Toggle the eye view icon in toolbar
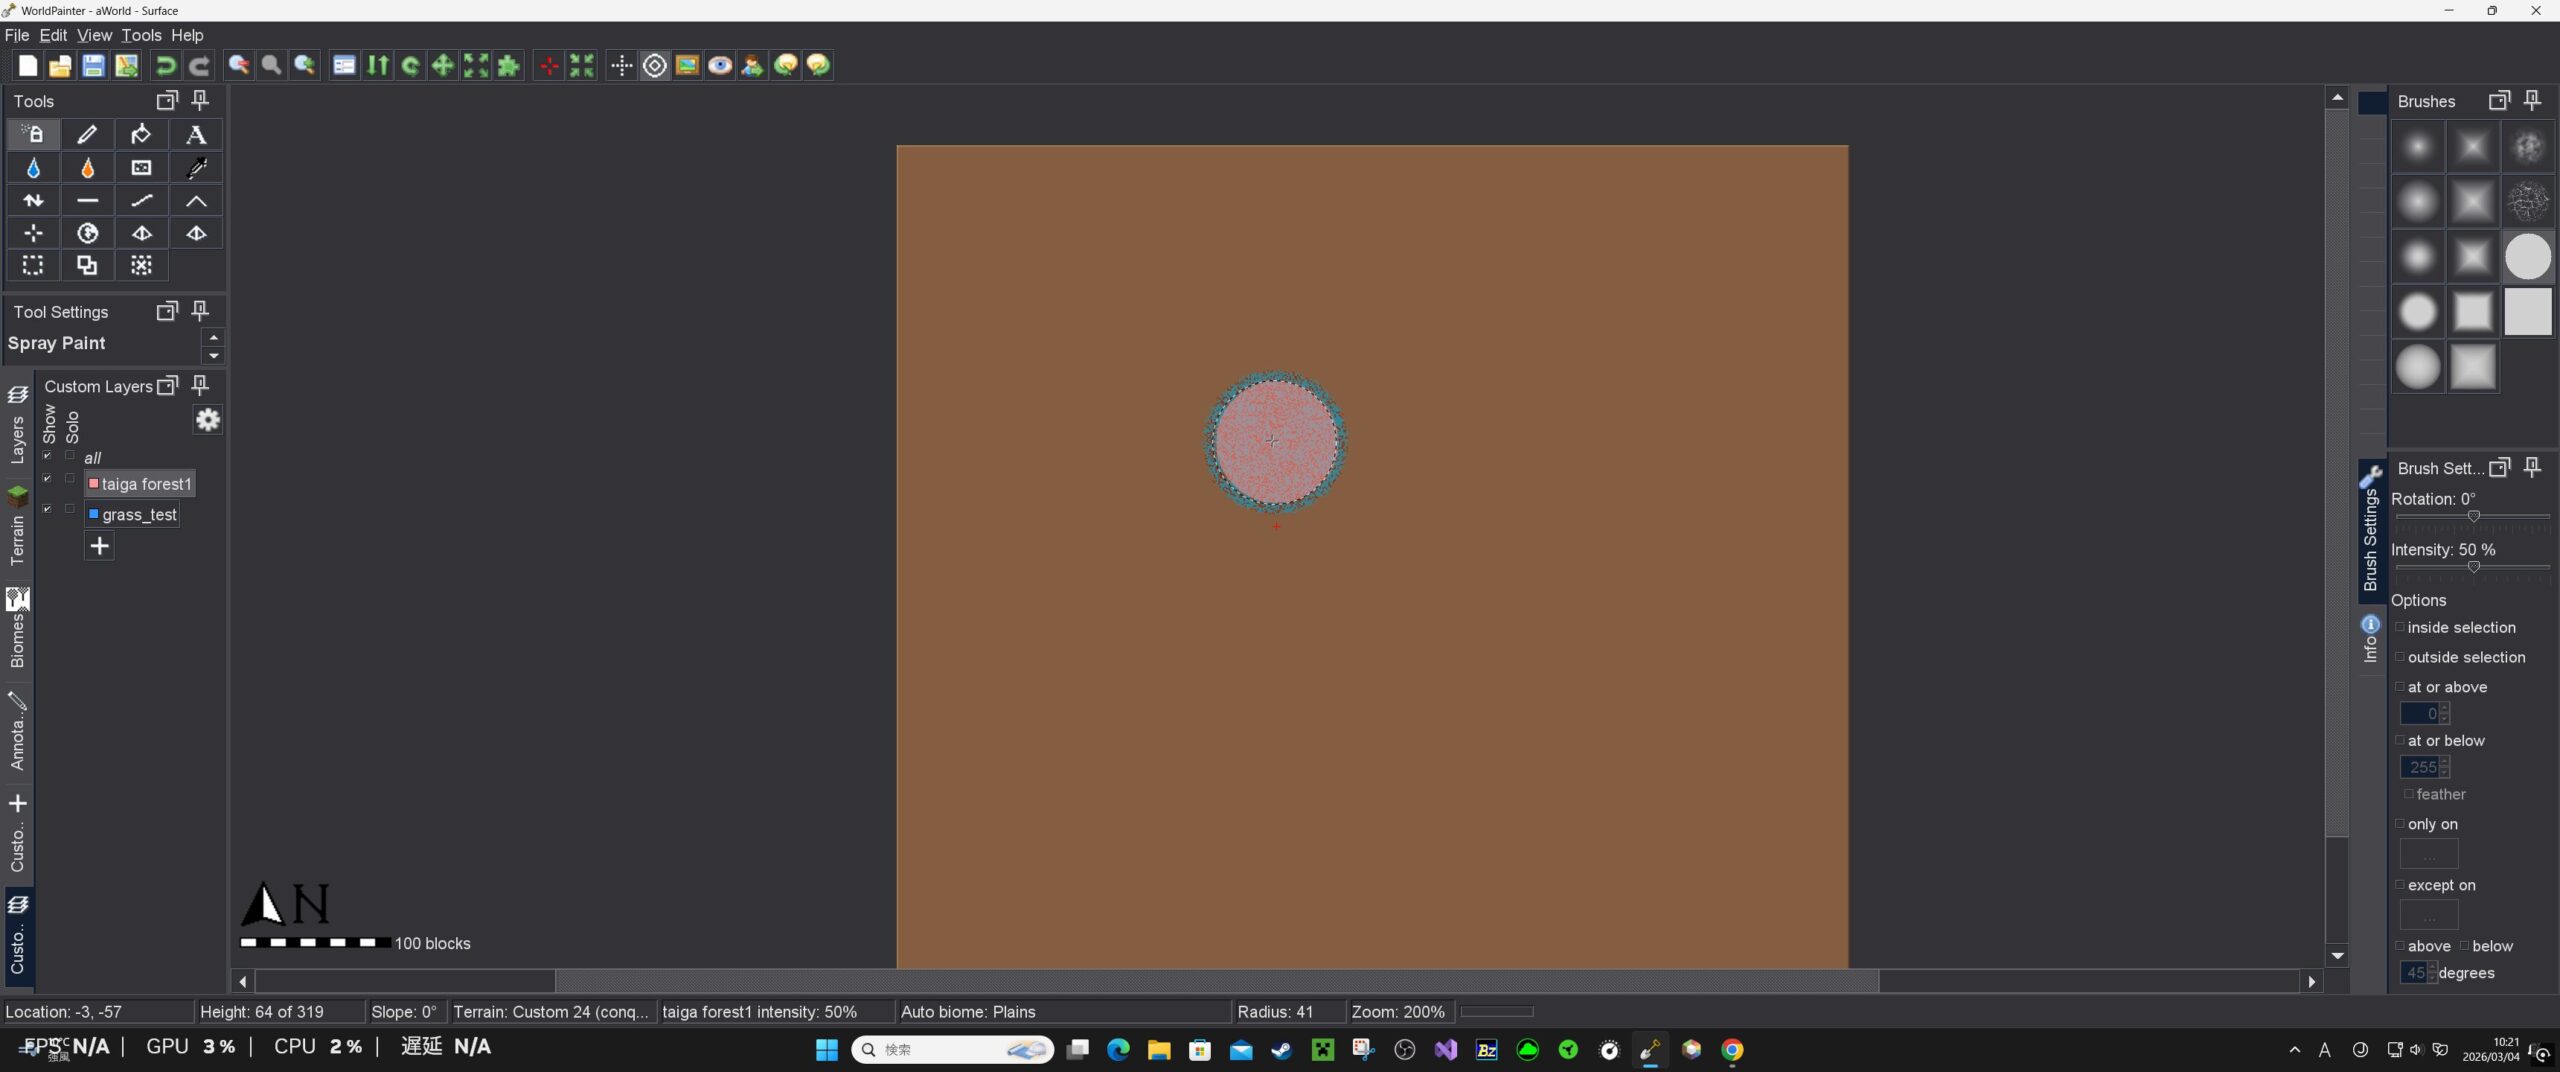The height and width of the screenshot is (1072, 2560). (x=719, y=66)
